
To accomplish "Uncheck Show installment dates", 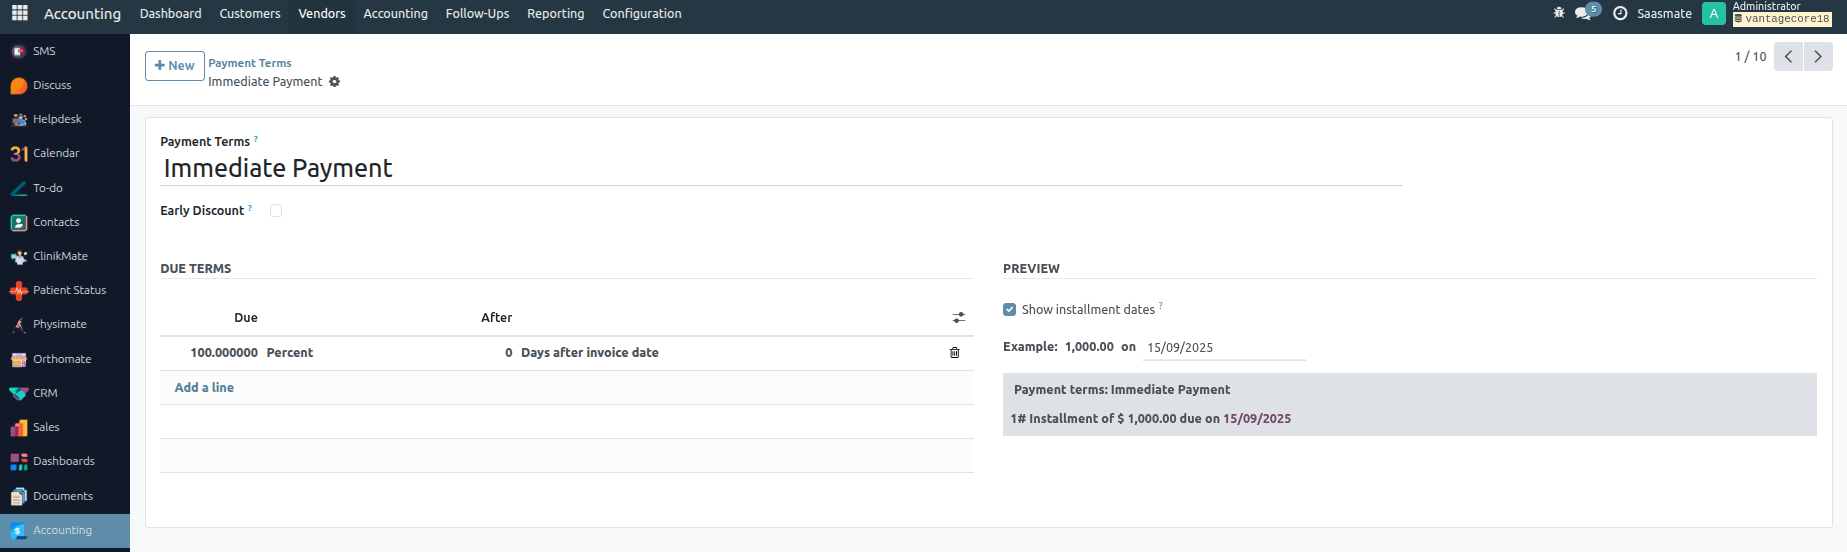I will 1009,310.
